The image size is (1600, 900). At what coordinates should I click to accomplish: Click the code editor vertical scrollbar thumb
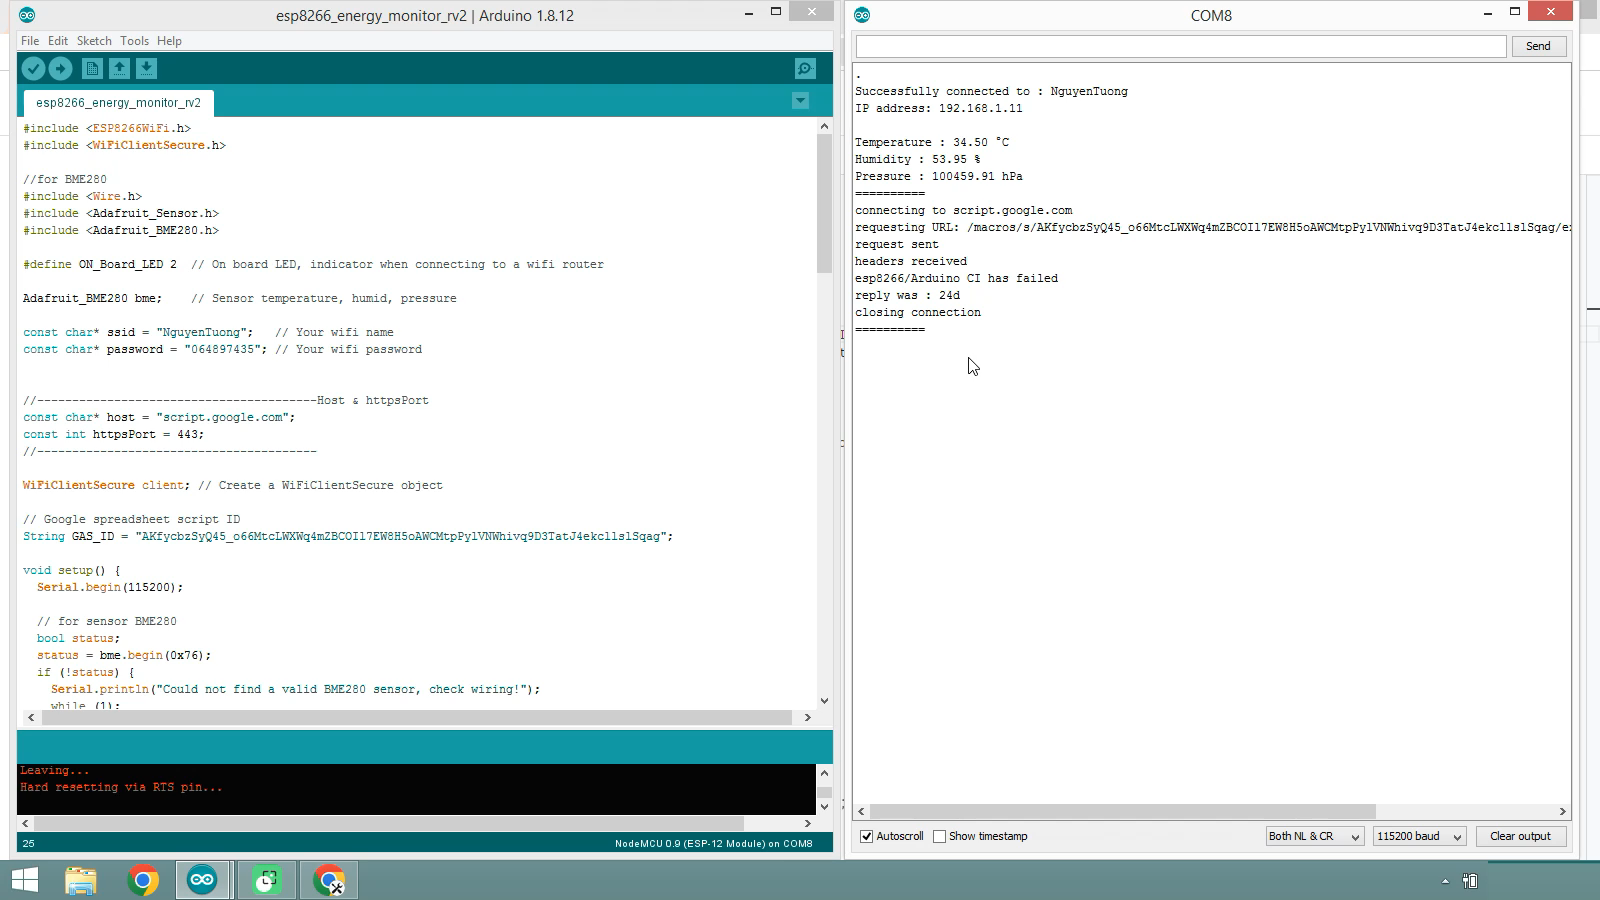824,203
